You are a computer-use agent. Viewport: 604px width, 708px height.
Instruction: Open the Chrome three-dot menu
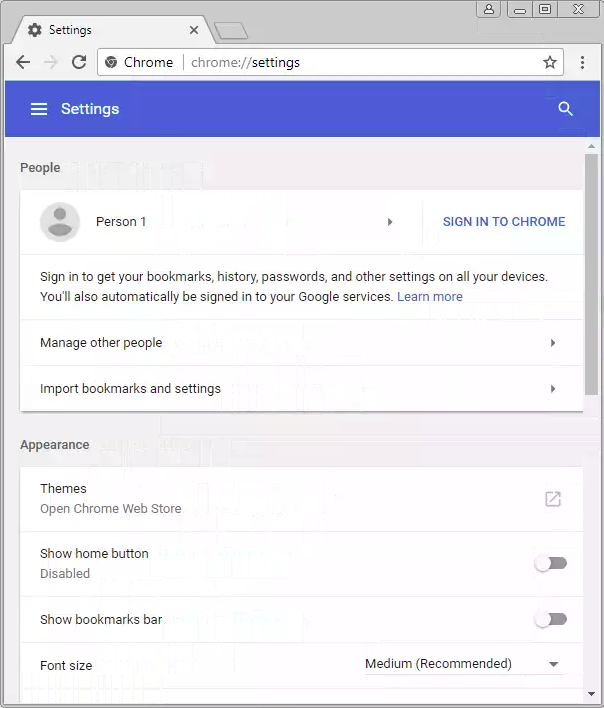(582, 62)
